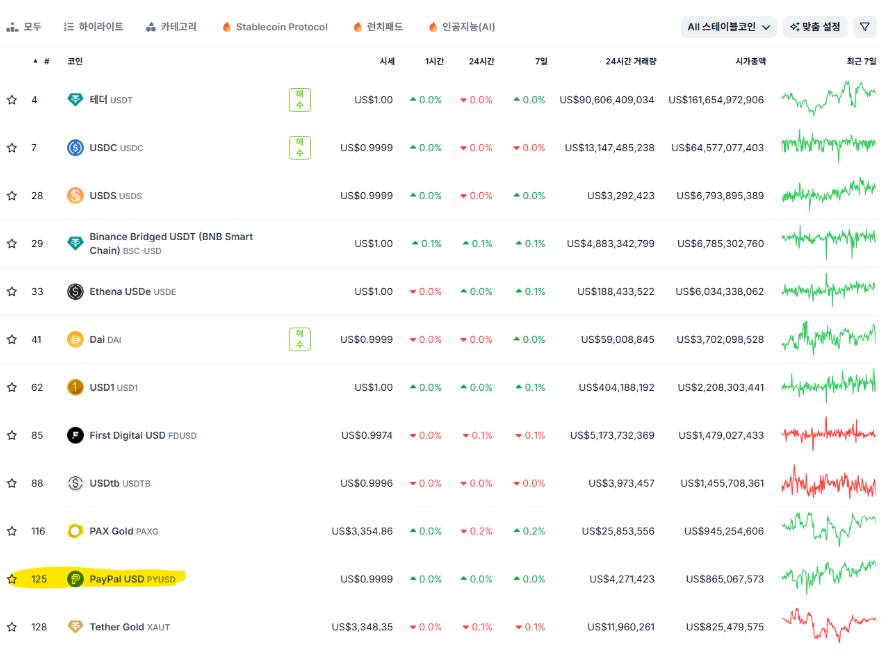
Task: Click the Tether Gold coin logo
Action: coord(75,627)
